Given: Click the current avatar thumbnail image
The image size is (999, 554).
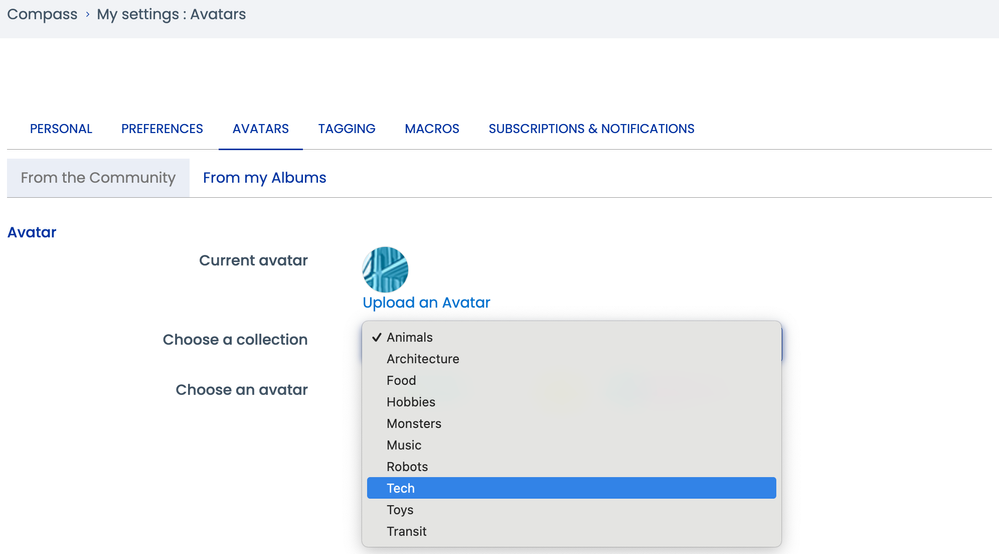Looking at the screenshot, I should coord(385,269).
